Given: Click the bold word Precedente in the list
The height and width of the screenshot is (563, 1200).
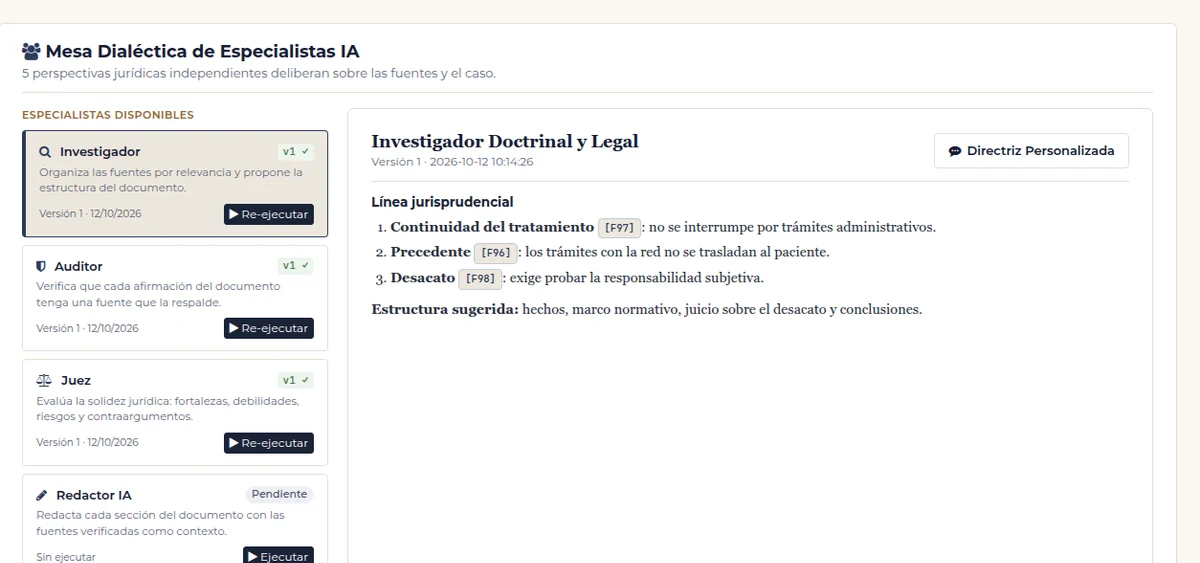Looking at the screenshot, I should 430,252.
